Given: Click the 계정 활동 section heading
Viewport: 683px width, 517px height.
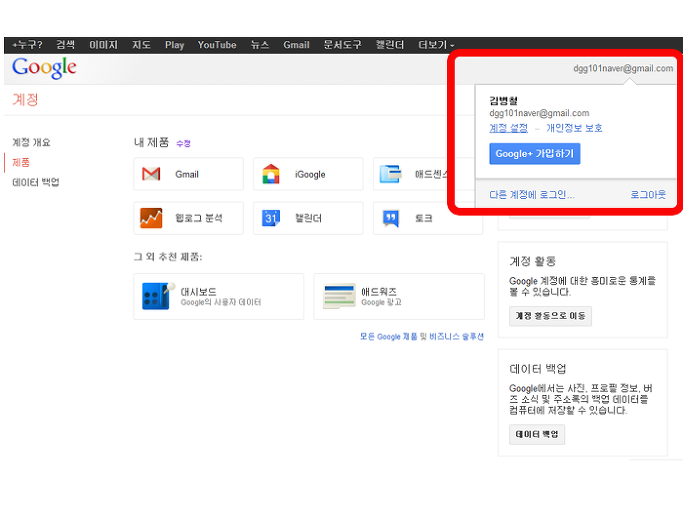Looking at the screenshot, I should click(x=533, y=261).
